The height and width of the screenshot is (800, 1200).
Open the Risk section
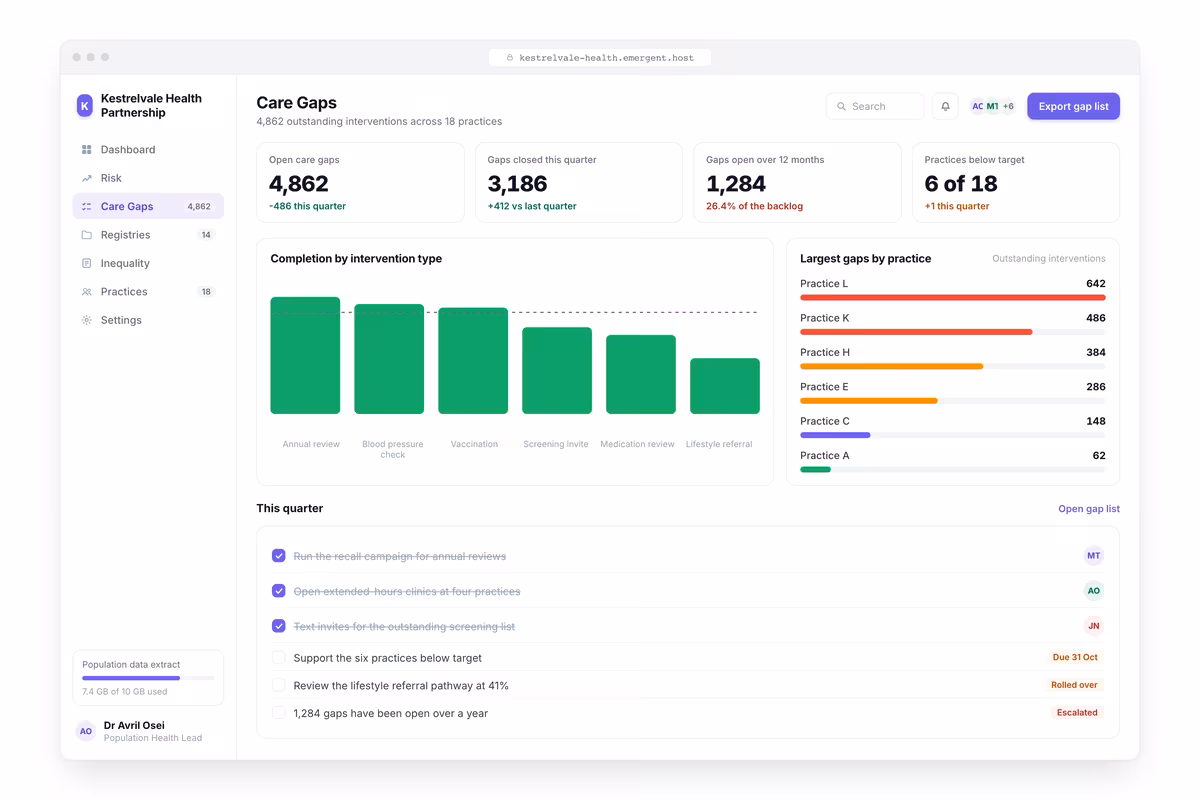pos(148,178)
